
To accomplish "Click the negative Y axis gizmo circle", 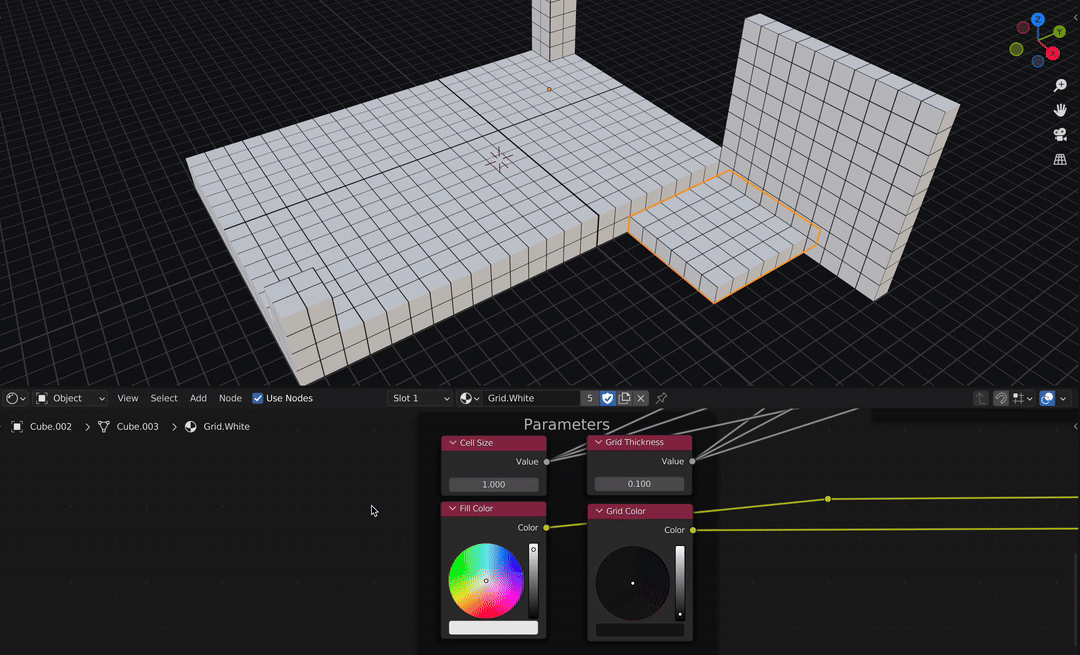I will 1016,49.
